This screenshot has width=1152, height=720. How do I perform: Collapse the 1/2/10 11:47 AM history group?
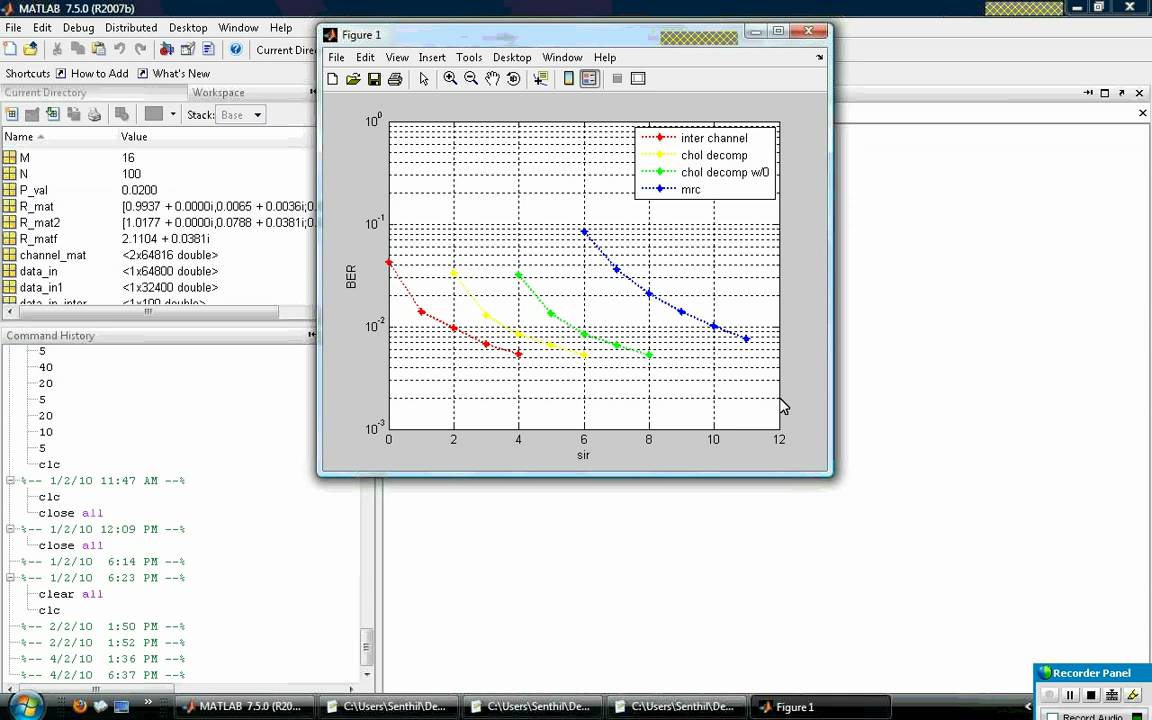point(10,480)
